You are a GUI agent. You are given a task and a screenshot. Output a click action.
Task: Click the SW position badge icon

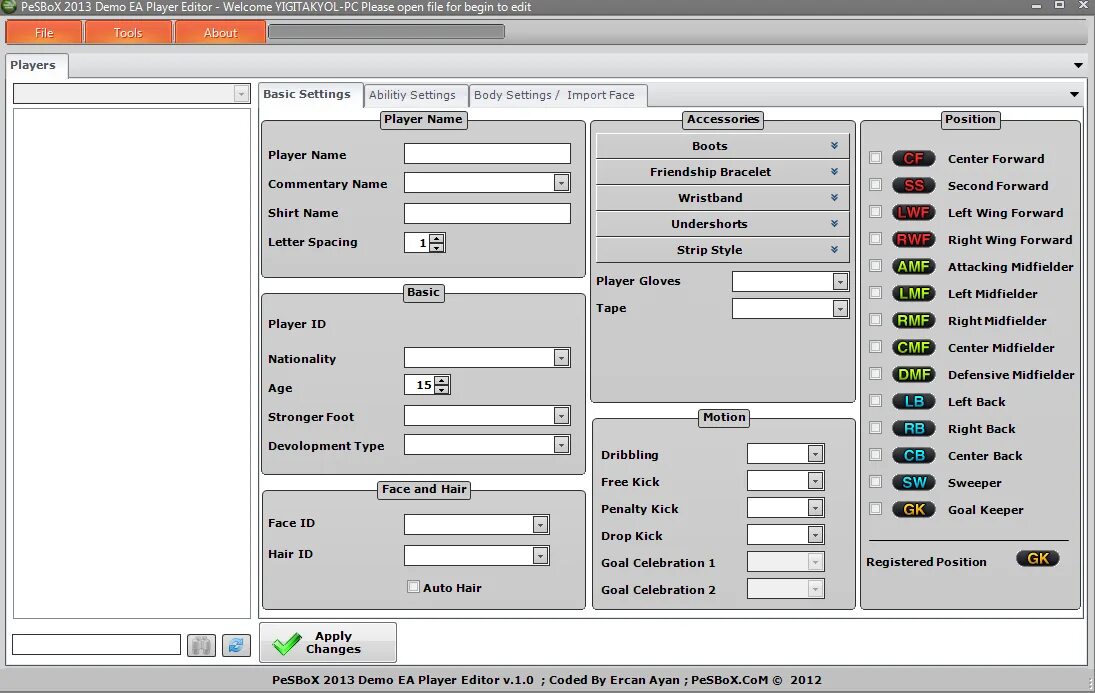(913, 482)
